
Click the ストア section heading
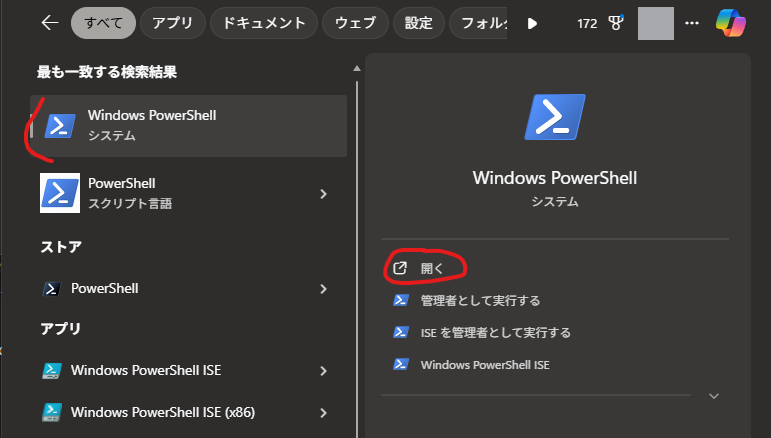(x=61, y=247)
